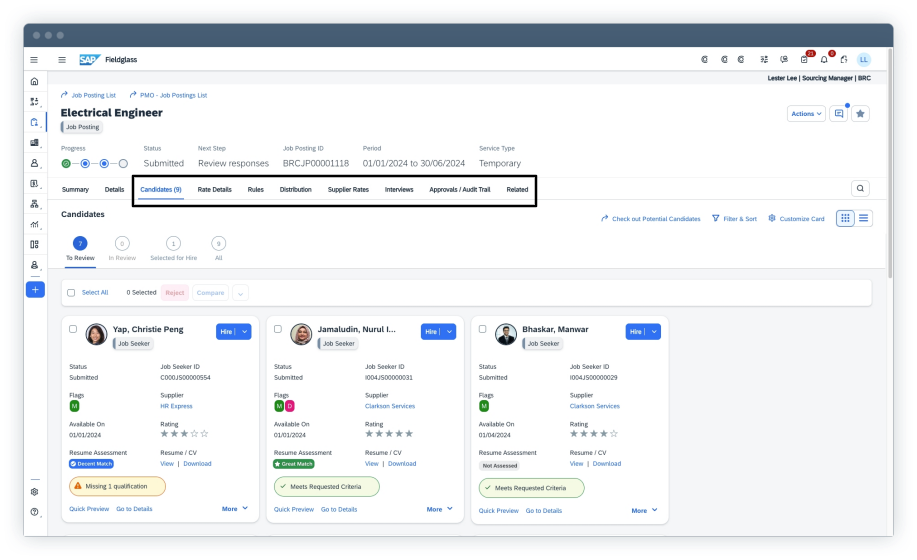Open the notifications bell icon

pyautogui.click(x=824, y=60)
